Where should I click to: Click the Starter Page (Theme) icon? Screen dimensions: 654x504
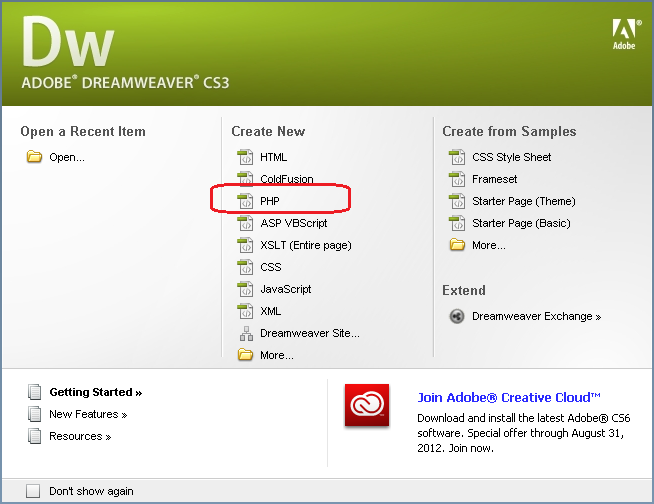pyautogui.click(x=457, y=201)
